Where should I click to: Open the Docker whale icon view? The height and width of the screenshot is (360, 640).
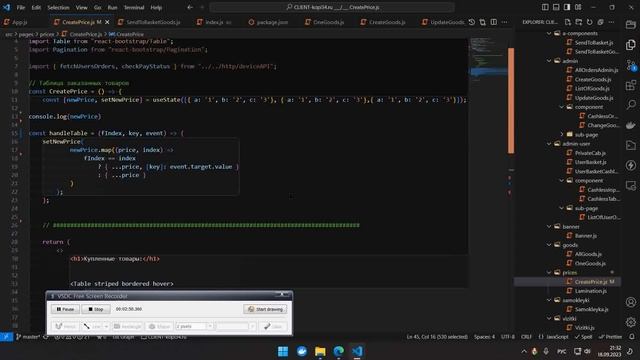click(631, 125)
